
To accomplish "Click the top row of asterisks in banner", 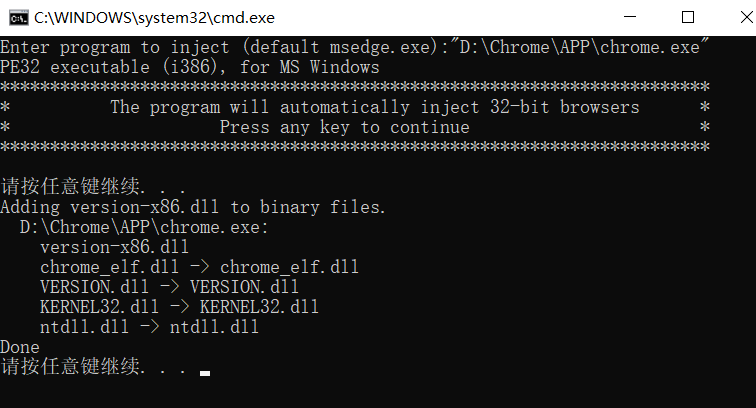I will coord(355,87).
